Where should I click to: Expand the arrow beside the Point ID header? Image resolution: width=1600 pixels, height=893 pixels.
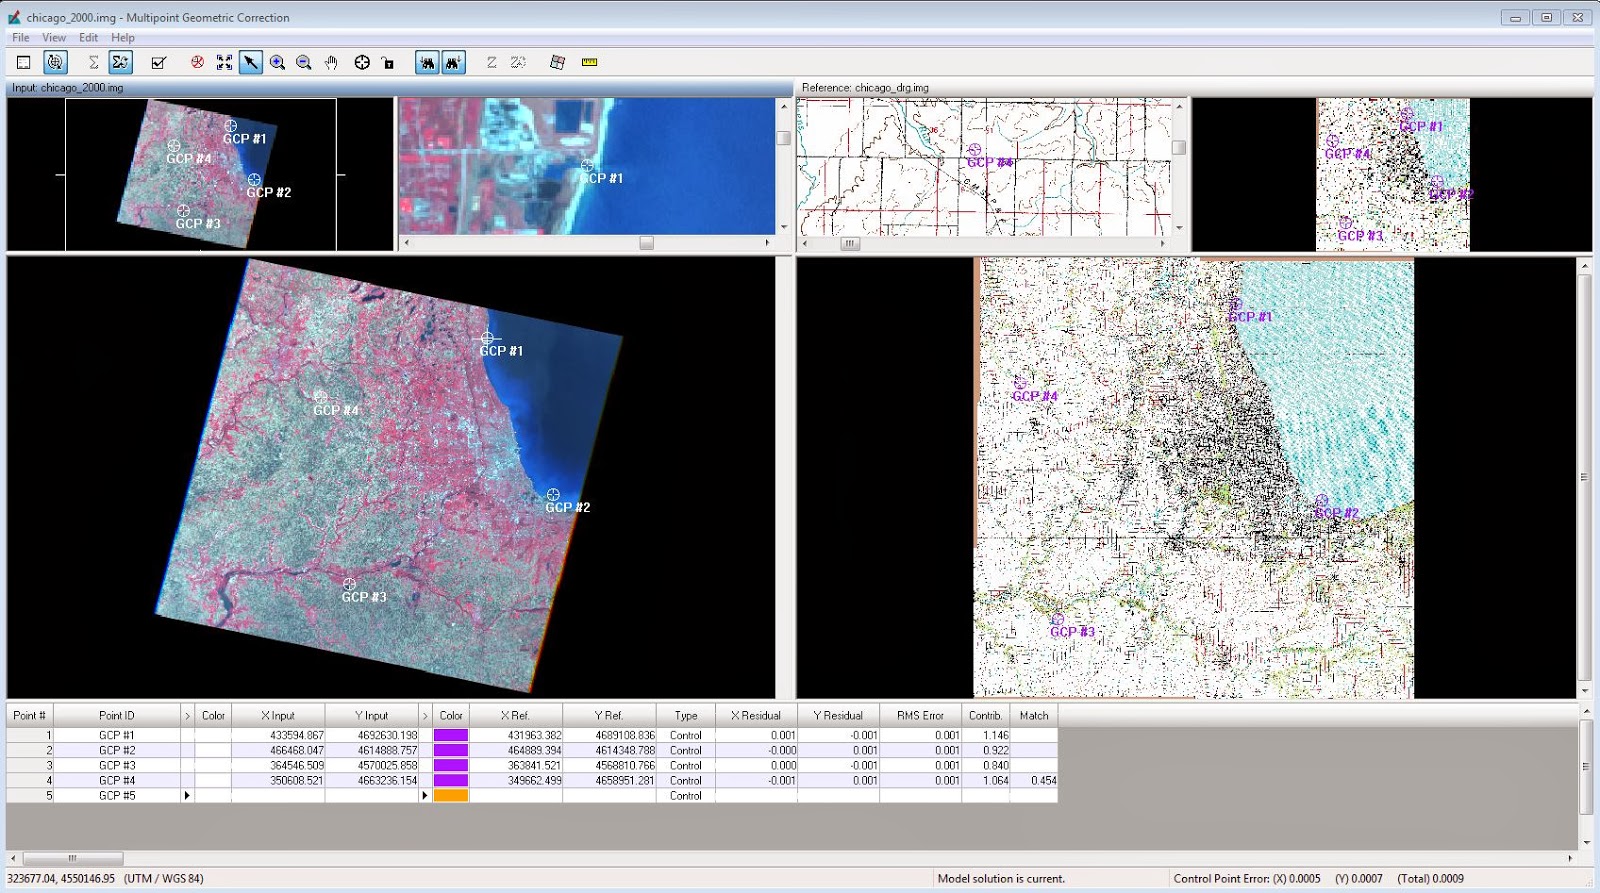point(187,715)
